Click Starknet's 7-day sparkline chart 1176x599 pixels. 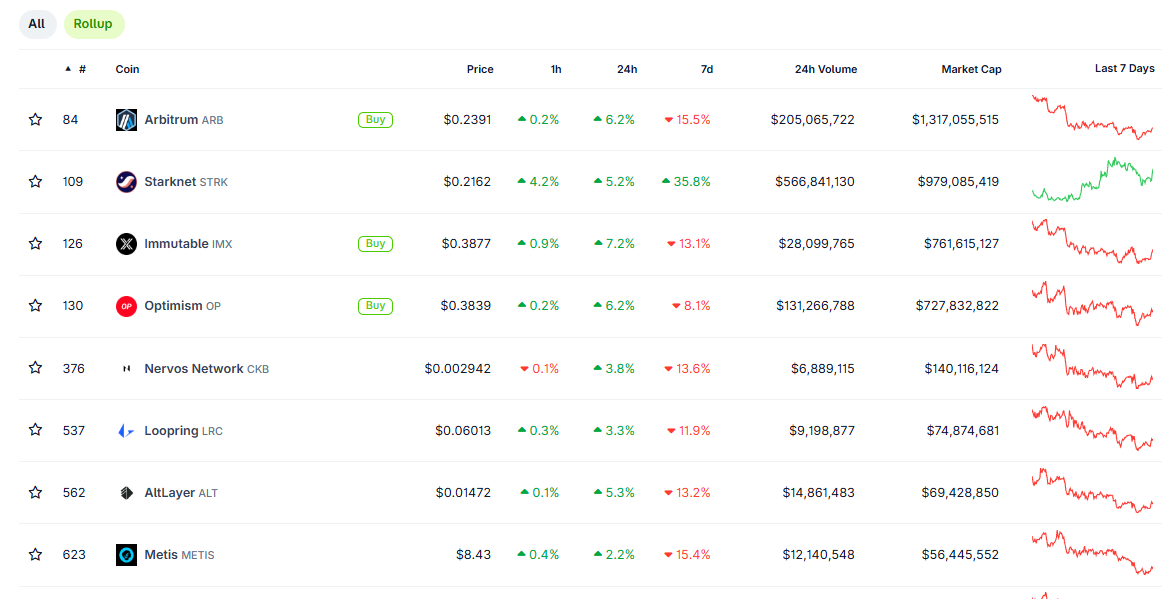pos(1093,181)
